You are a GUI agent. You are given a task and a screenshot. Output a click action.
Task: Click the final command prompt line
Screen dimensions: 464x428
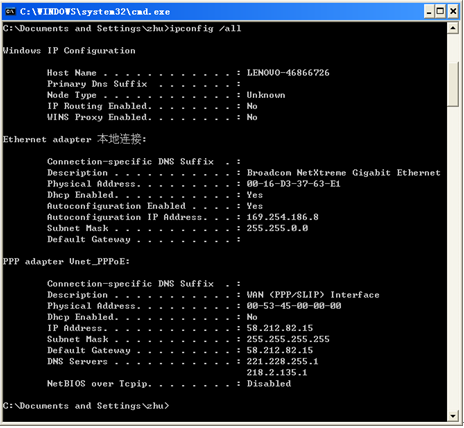click(x=86, y=406)
